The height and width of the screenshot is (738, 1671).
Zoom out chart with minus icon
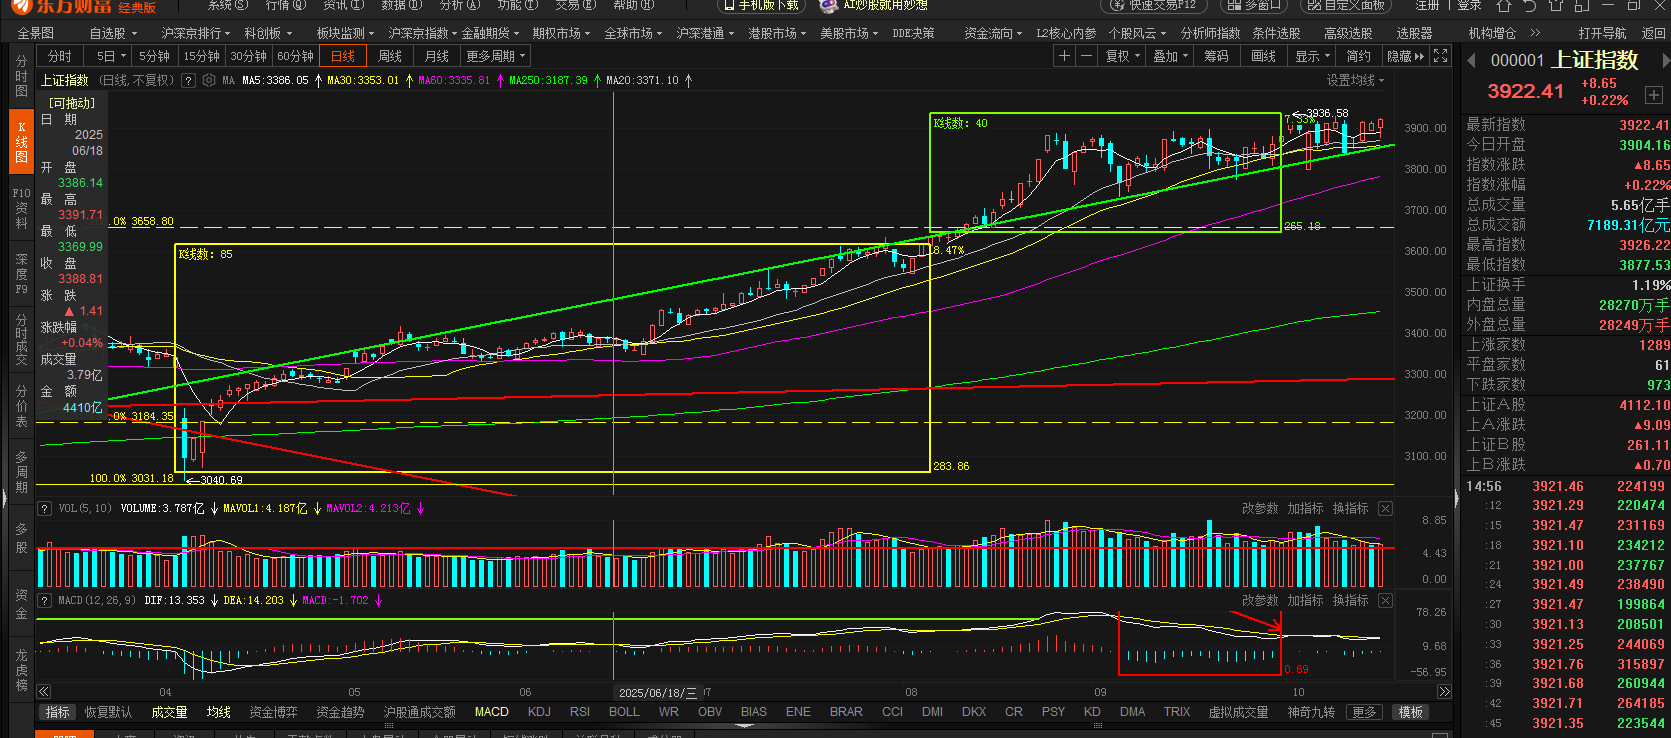[1086, 56]
